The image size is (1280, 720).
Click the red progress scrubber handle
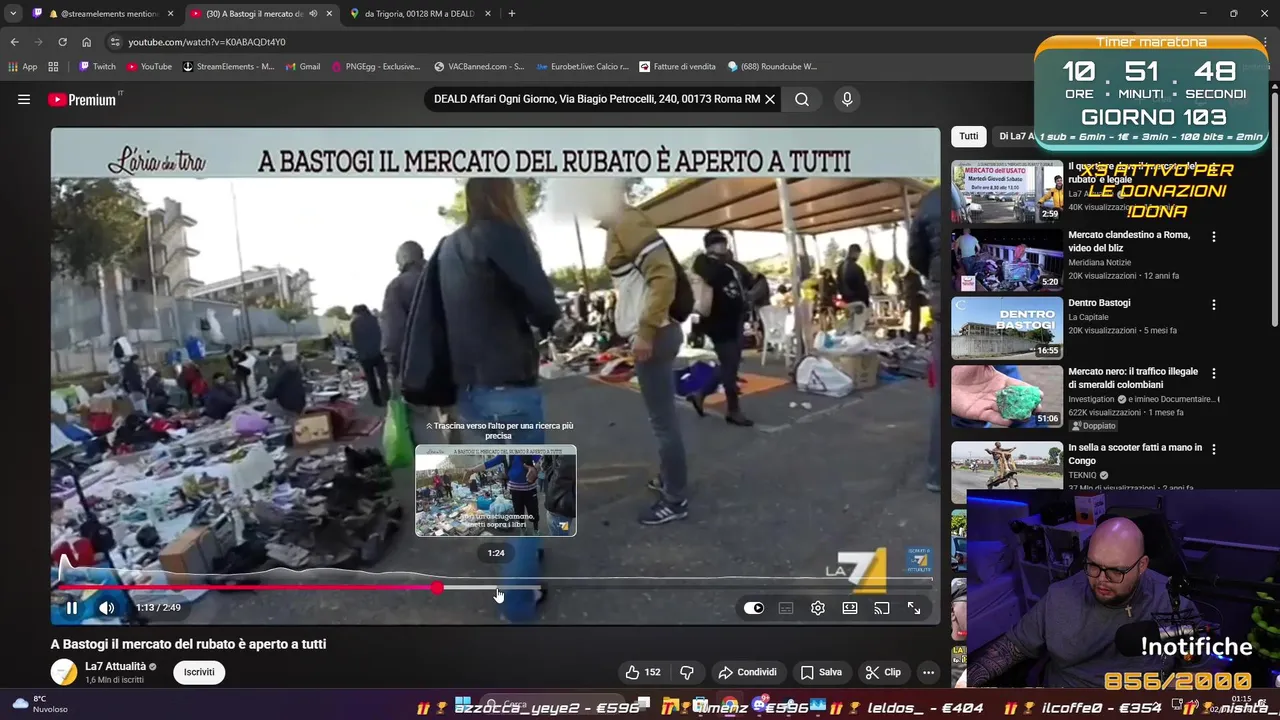click(x=437, y=588)
